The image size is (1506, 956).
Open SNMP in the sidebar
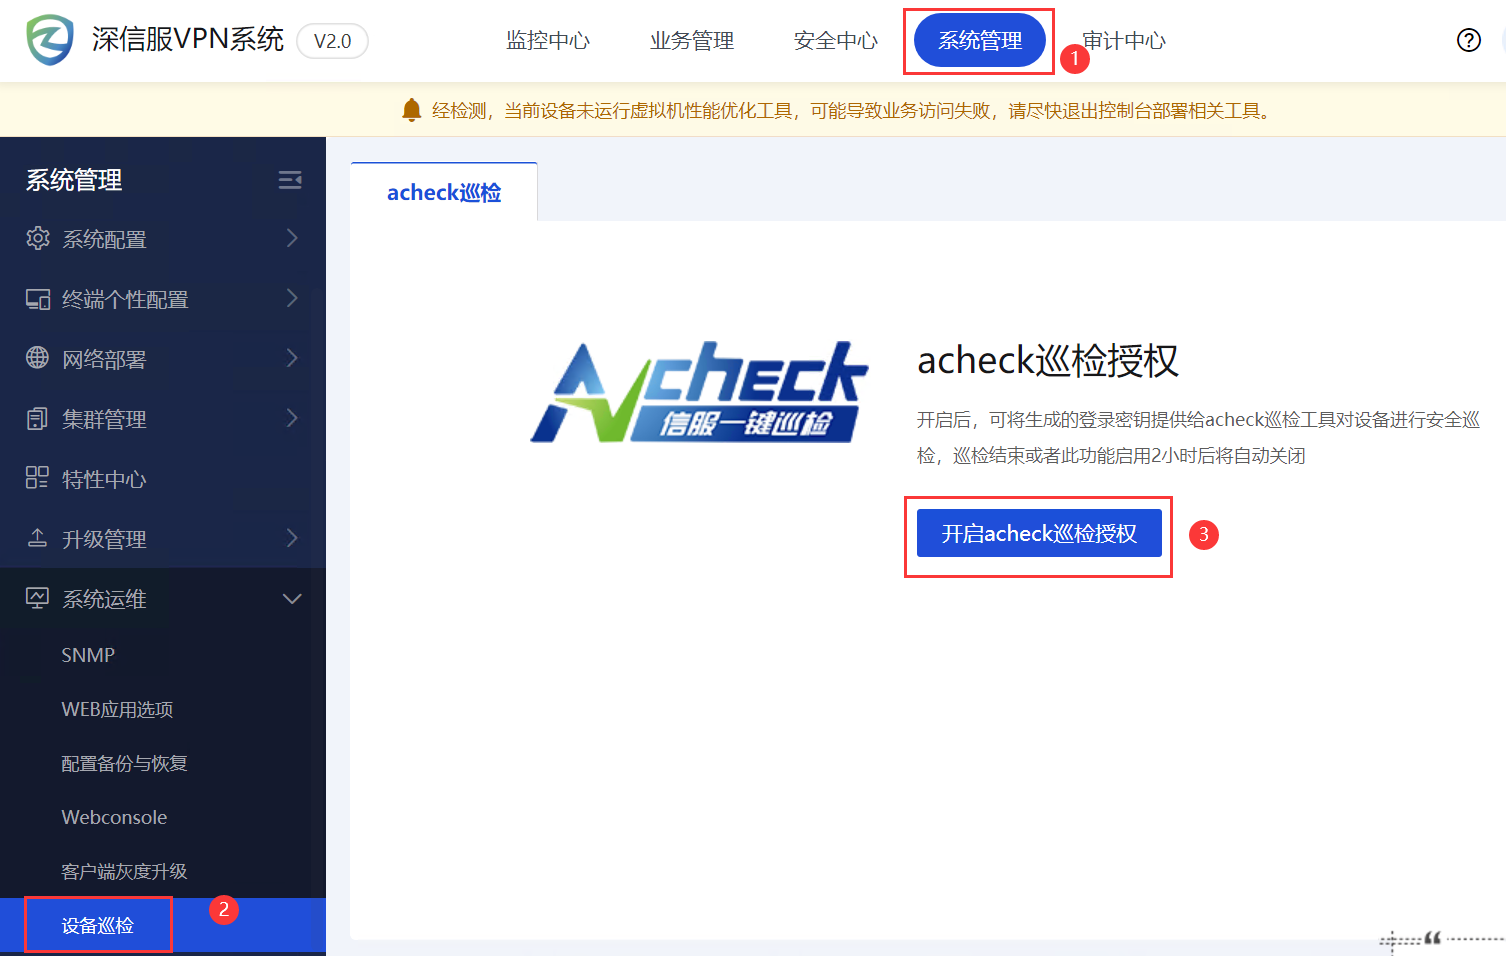pyautogui.click(x=88, y=655)
